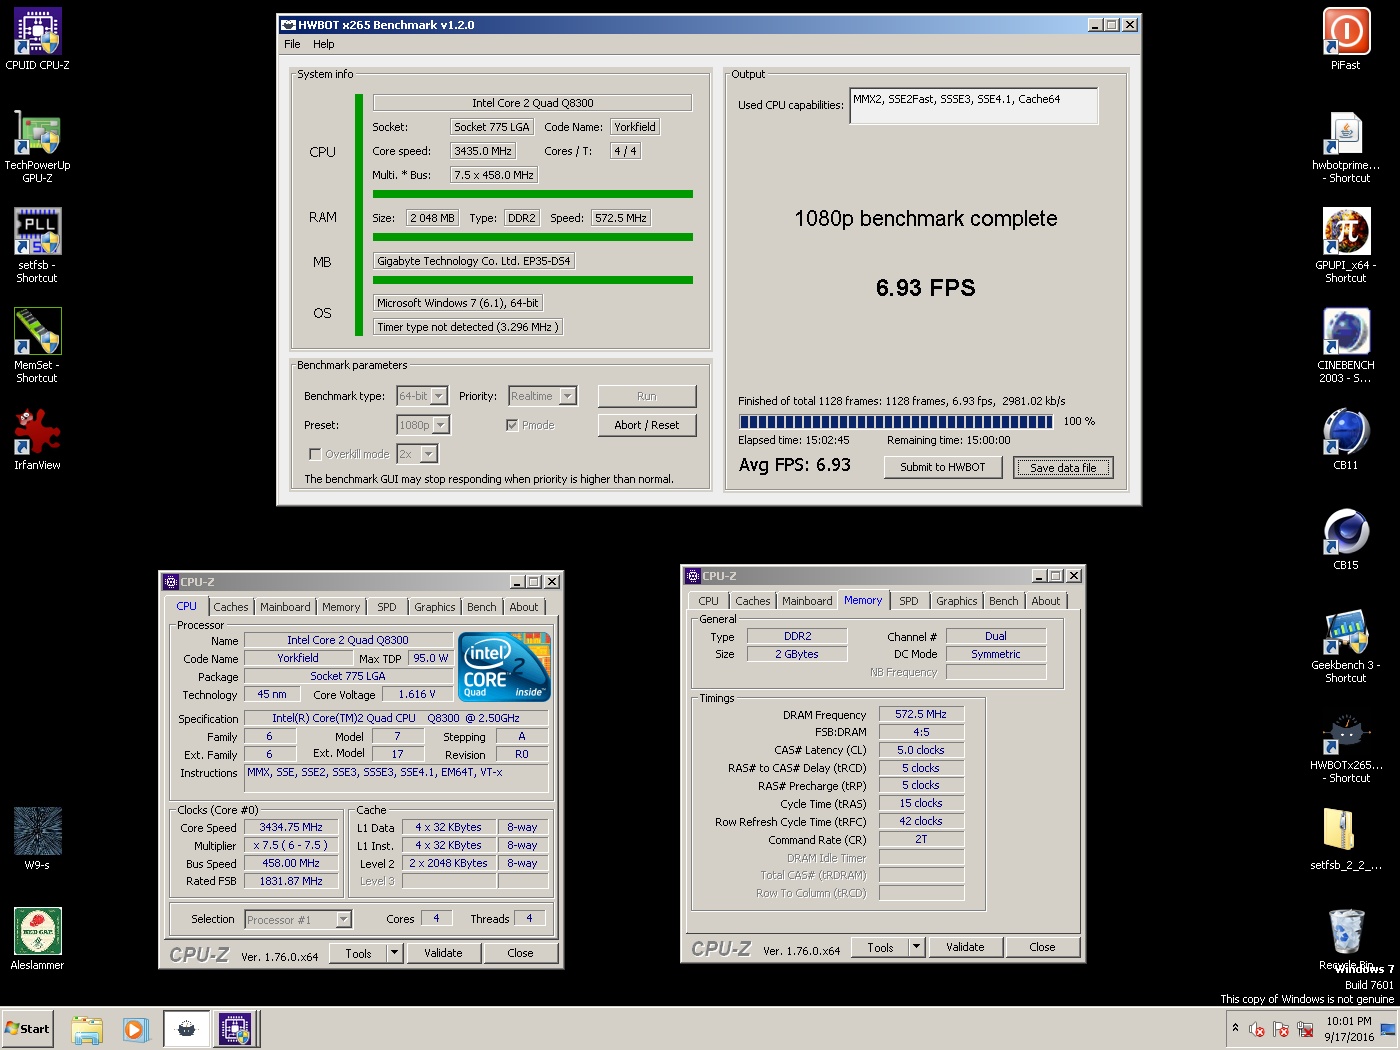
Task: Switch to Caches tab in left CPU-Z
Action: 231,607
